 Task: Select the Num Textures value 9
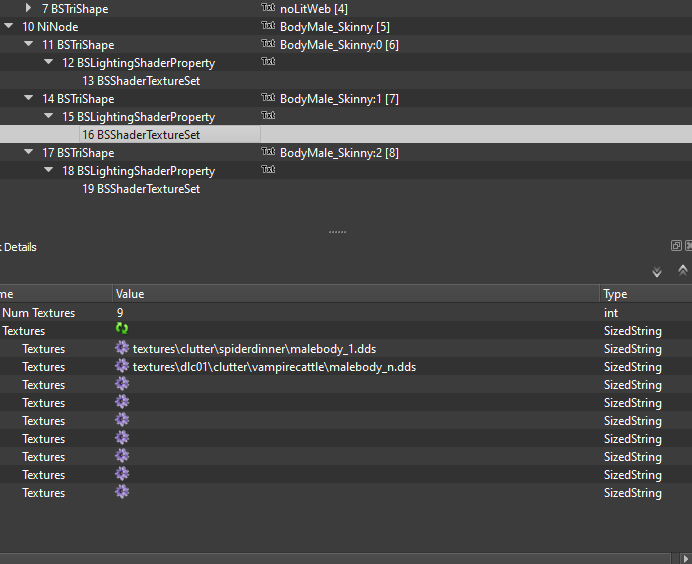pos(120,313)
